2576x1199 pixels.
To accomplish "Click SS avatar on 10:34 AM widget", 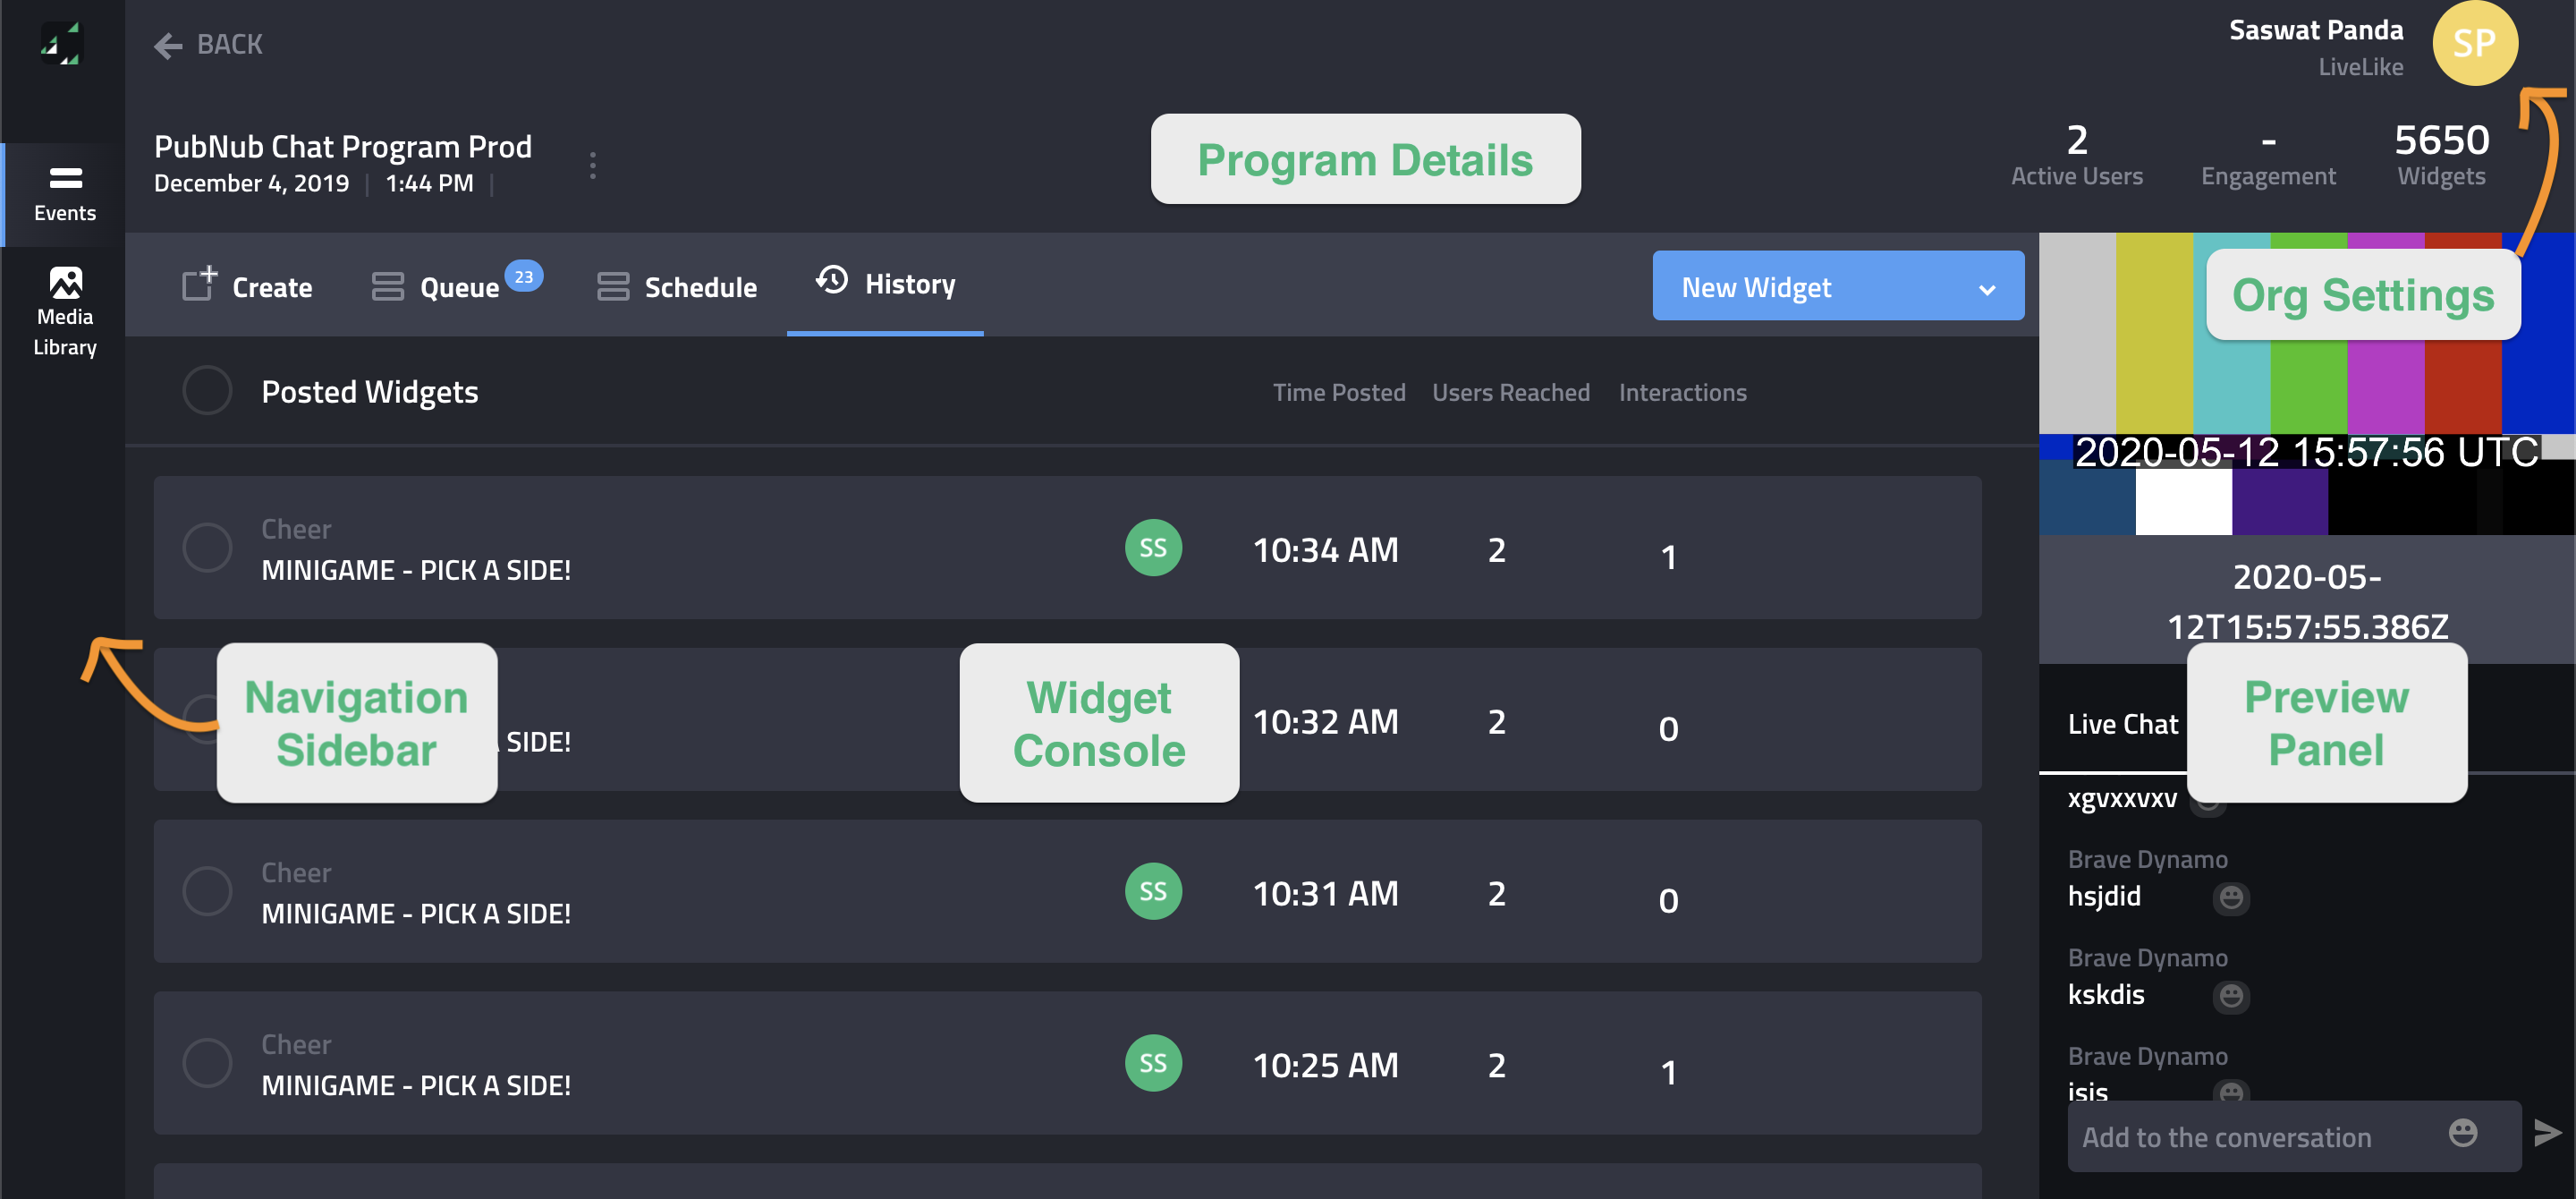I will point(1153,547).
